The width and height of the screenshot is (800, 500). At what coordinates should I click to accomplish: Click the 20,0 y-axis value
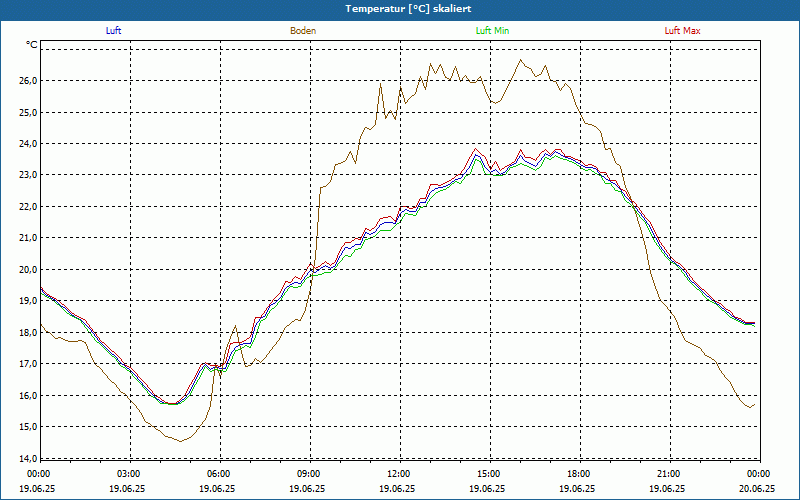tap(29, 269)
